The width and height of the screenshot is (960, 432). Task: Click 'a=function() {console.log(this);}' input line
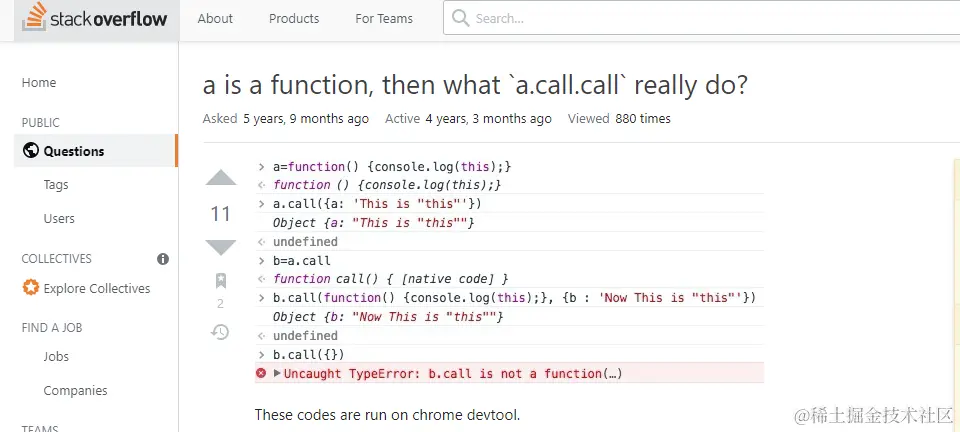click(x=392, y=166)
